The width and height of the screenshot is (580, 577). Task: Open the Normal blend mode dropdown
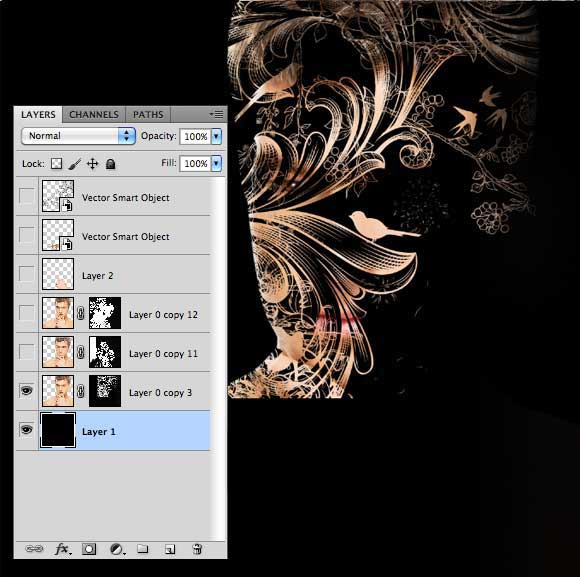[x=78, y=136]
